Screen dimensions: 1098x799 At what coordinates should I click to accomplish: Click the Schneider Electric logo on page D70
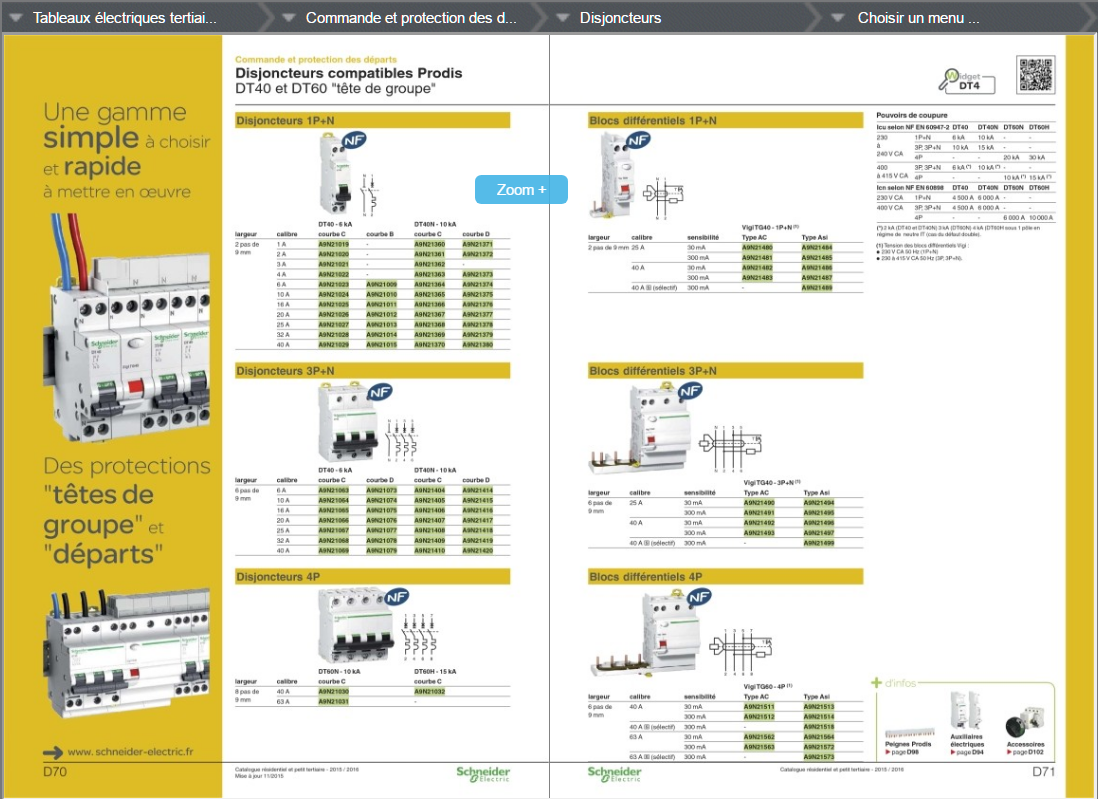click(x=483, y=774)
